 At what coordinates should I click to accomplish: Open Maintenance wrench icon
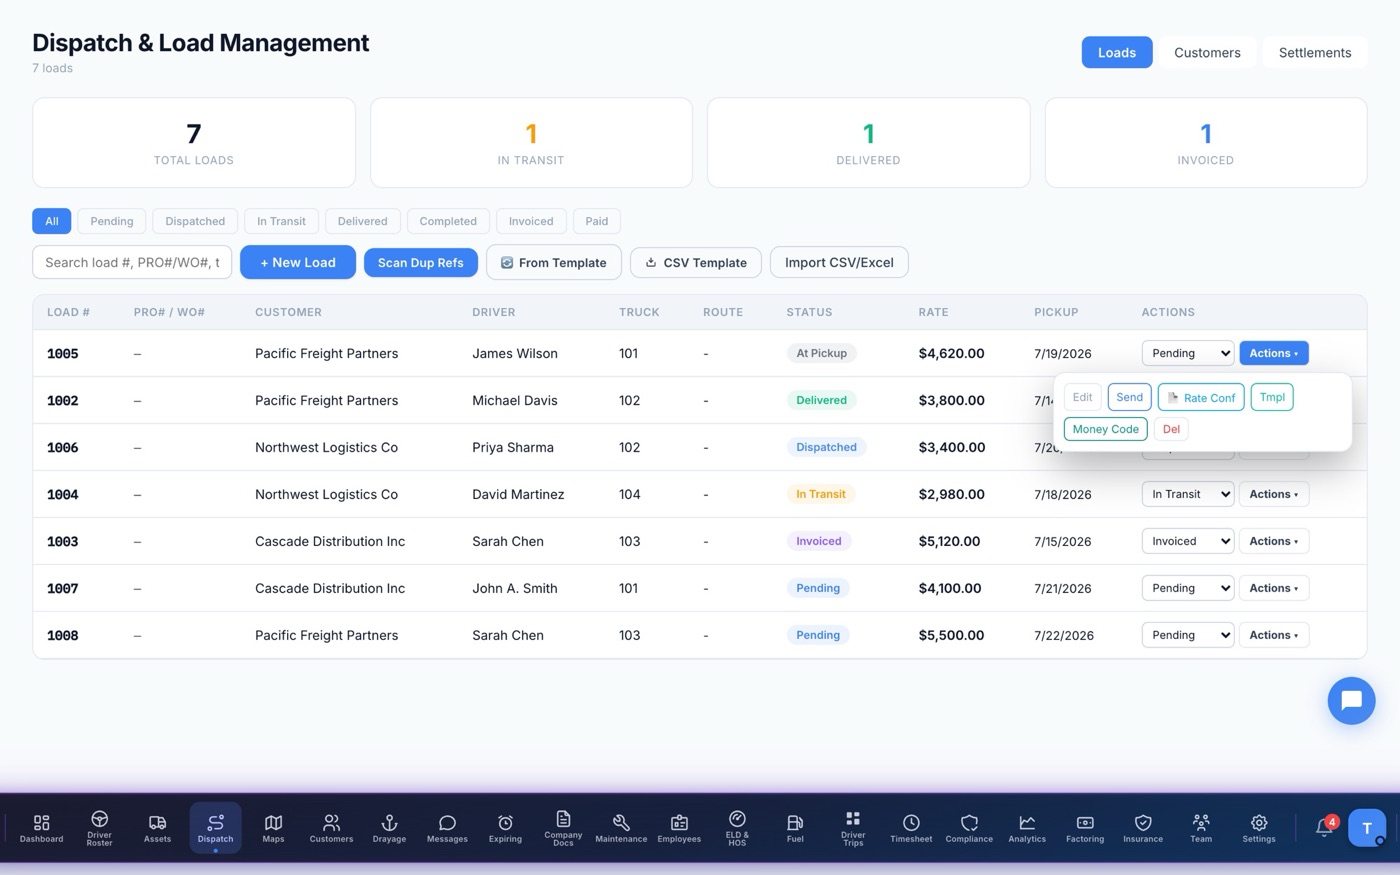621,828
